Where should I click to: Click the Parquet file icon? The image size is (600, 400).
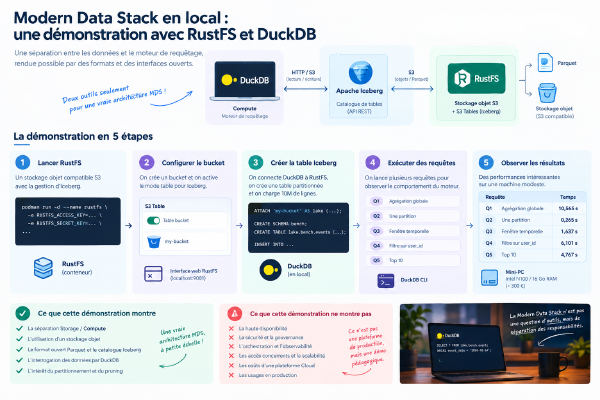pyautogui.click(x=545, y=62)
